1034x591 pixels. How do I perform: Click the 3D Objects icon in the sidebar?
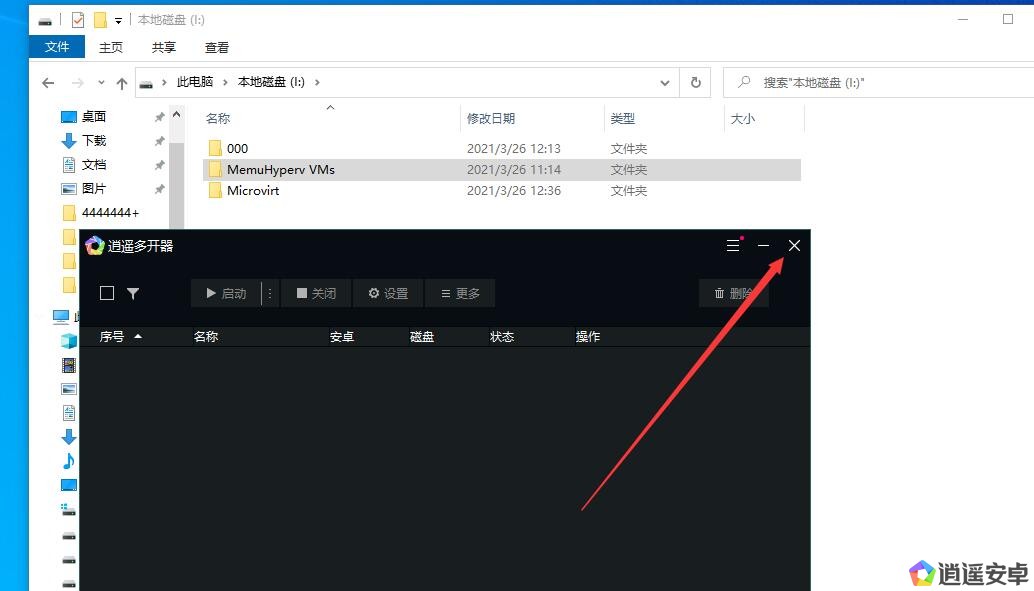tap(69, 341)
